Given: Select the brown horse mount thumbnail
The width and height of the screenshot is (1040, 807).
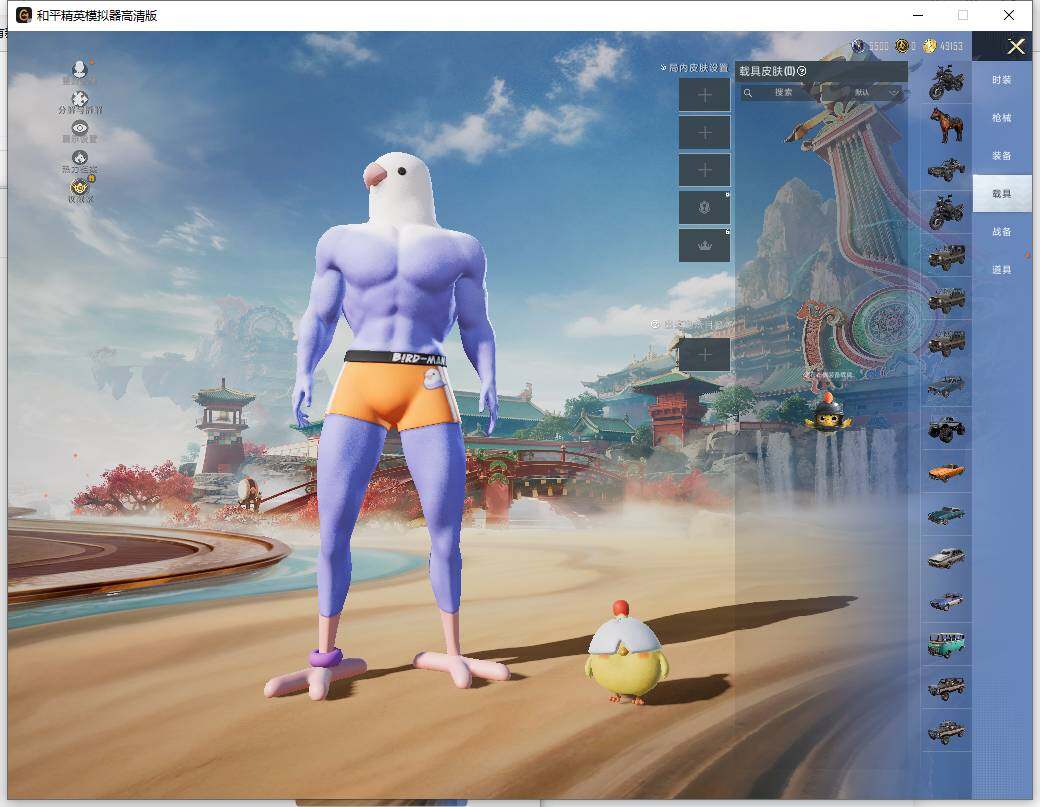Looking at the screenshot, I should pyautogui.click(x=946, y=125).
